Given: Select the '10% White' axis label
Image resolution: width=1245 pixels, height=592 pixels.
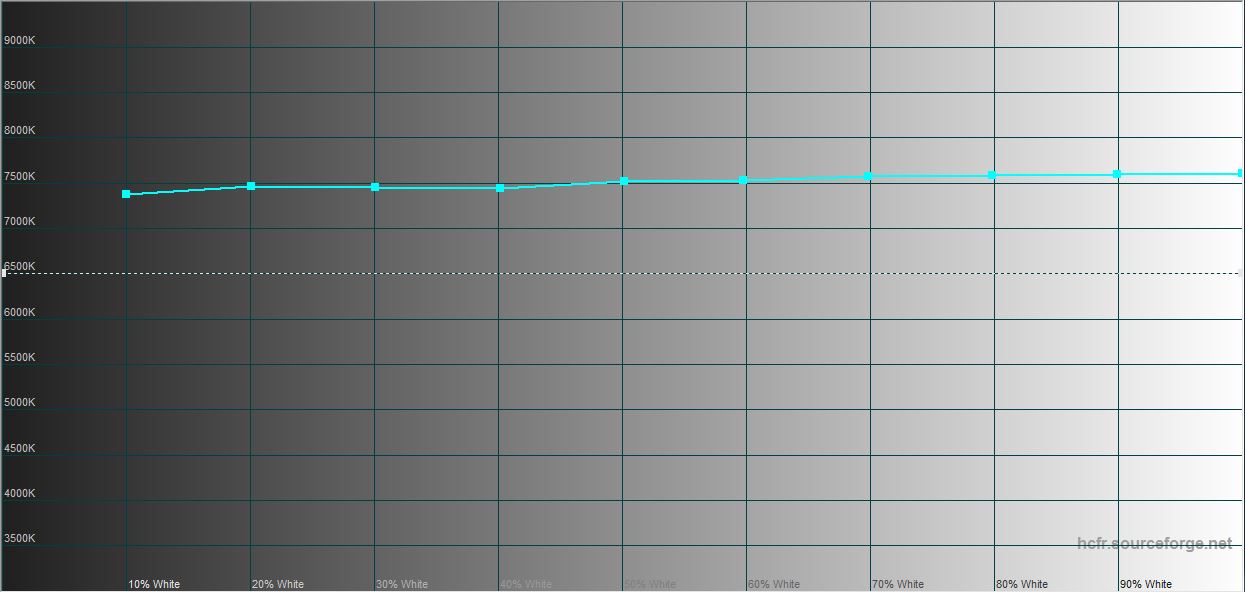Looking at the screenshot, I should click(x=154, y=584).
